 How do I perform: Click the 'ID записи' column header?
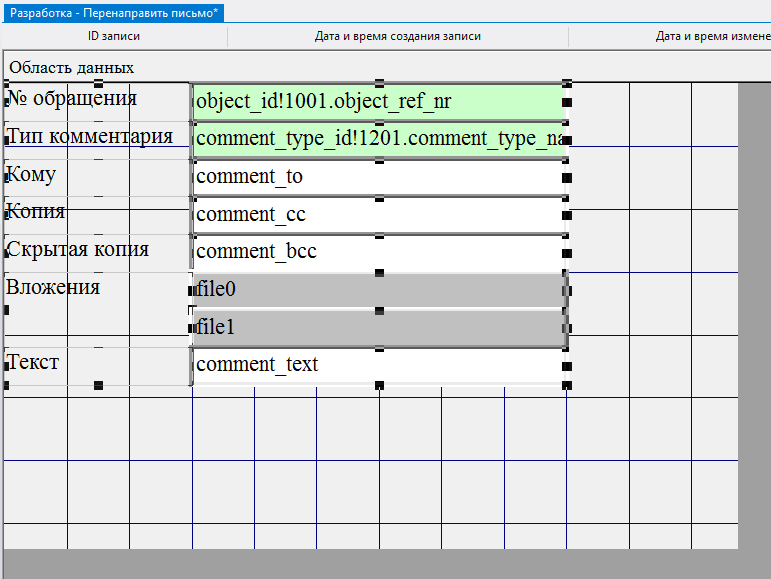(x=114, y=36)
